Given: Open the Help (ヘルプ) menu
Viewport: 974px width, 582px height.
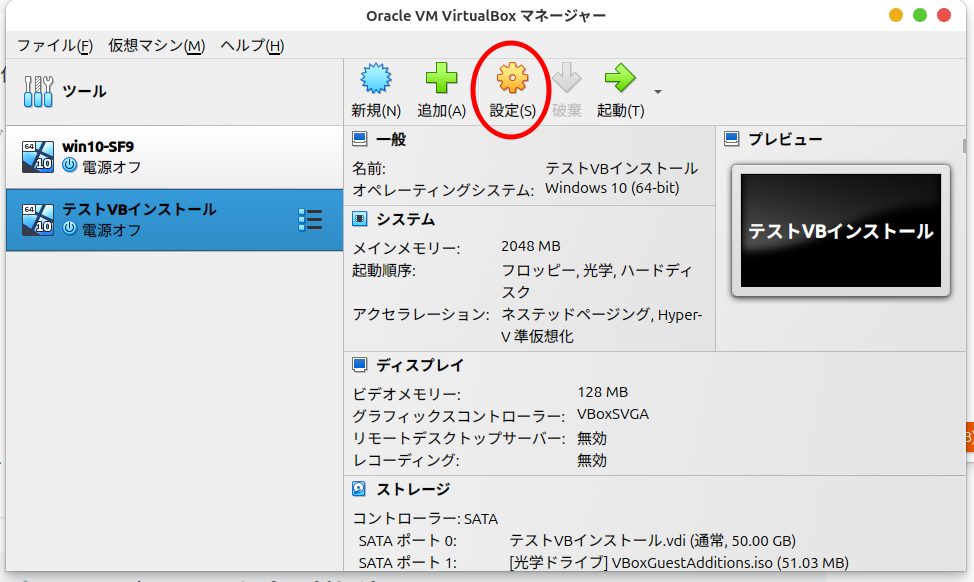Looking at the screenshot, I should 252,46.
